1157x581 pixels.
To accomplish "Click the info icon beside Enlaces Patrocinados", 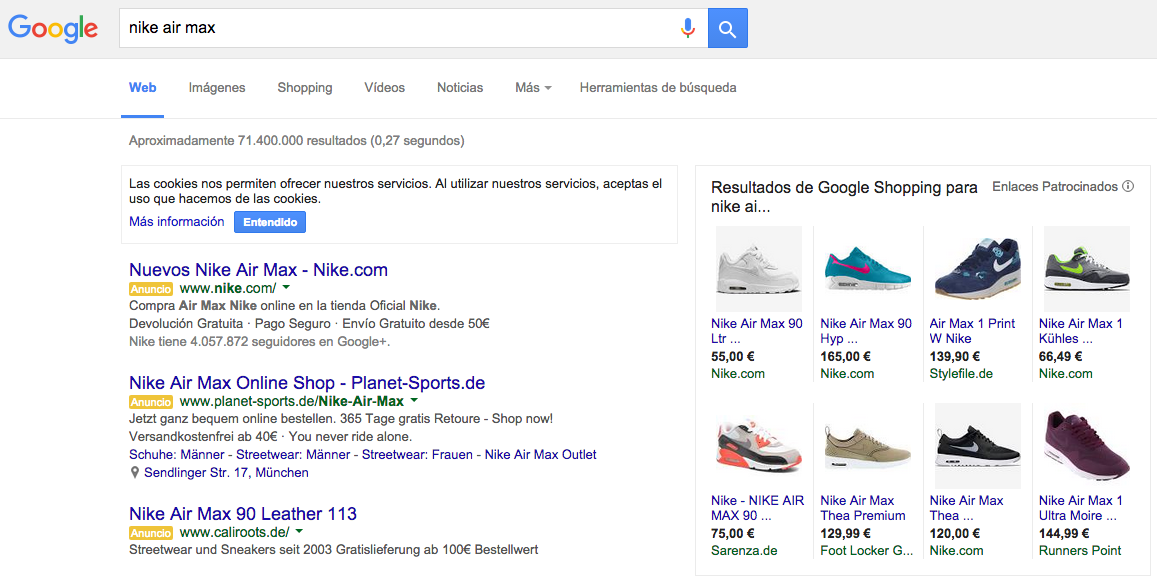I will pos(1128,187).
